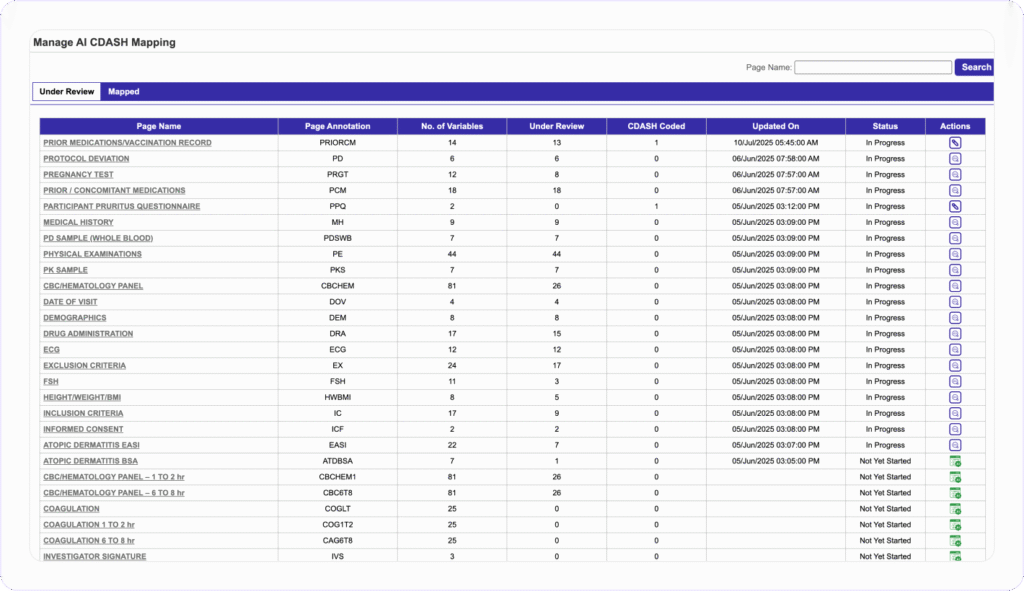This screenshot has height=591, width=1024.
Task: Click the edit icon for PRIOR MEDICATIONS/VACCINATION RECORD
Action: pyautogui.click(x=954, y=142)
